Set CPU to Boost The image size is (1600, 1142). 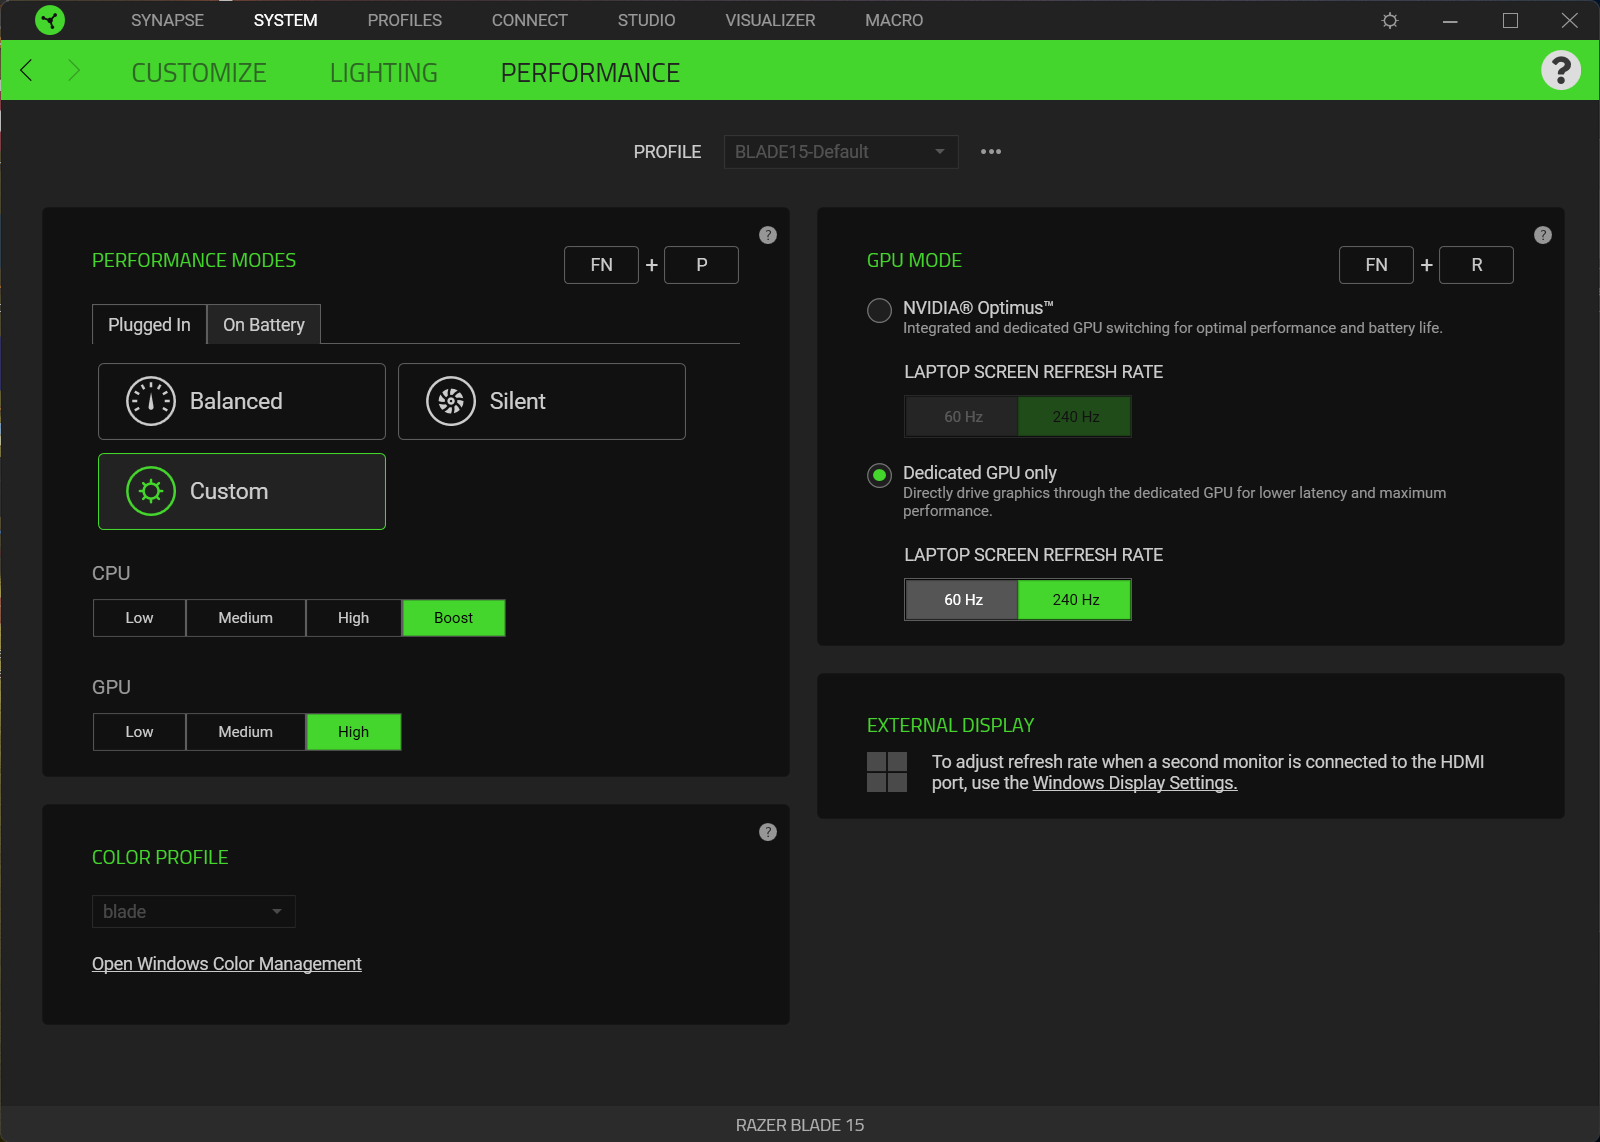(454, 618)
